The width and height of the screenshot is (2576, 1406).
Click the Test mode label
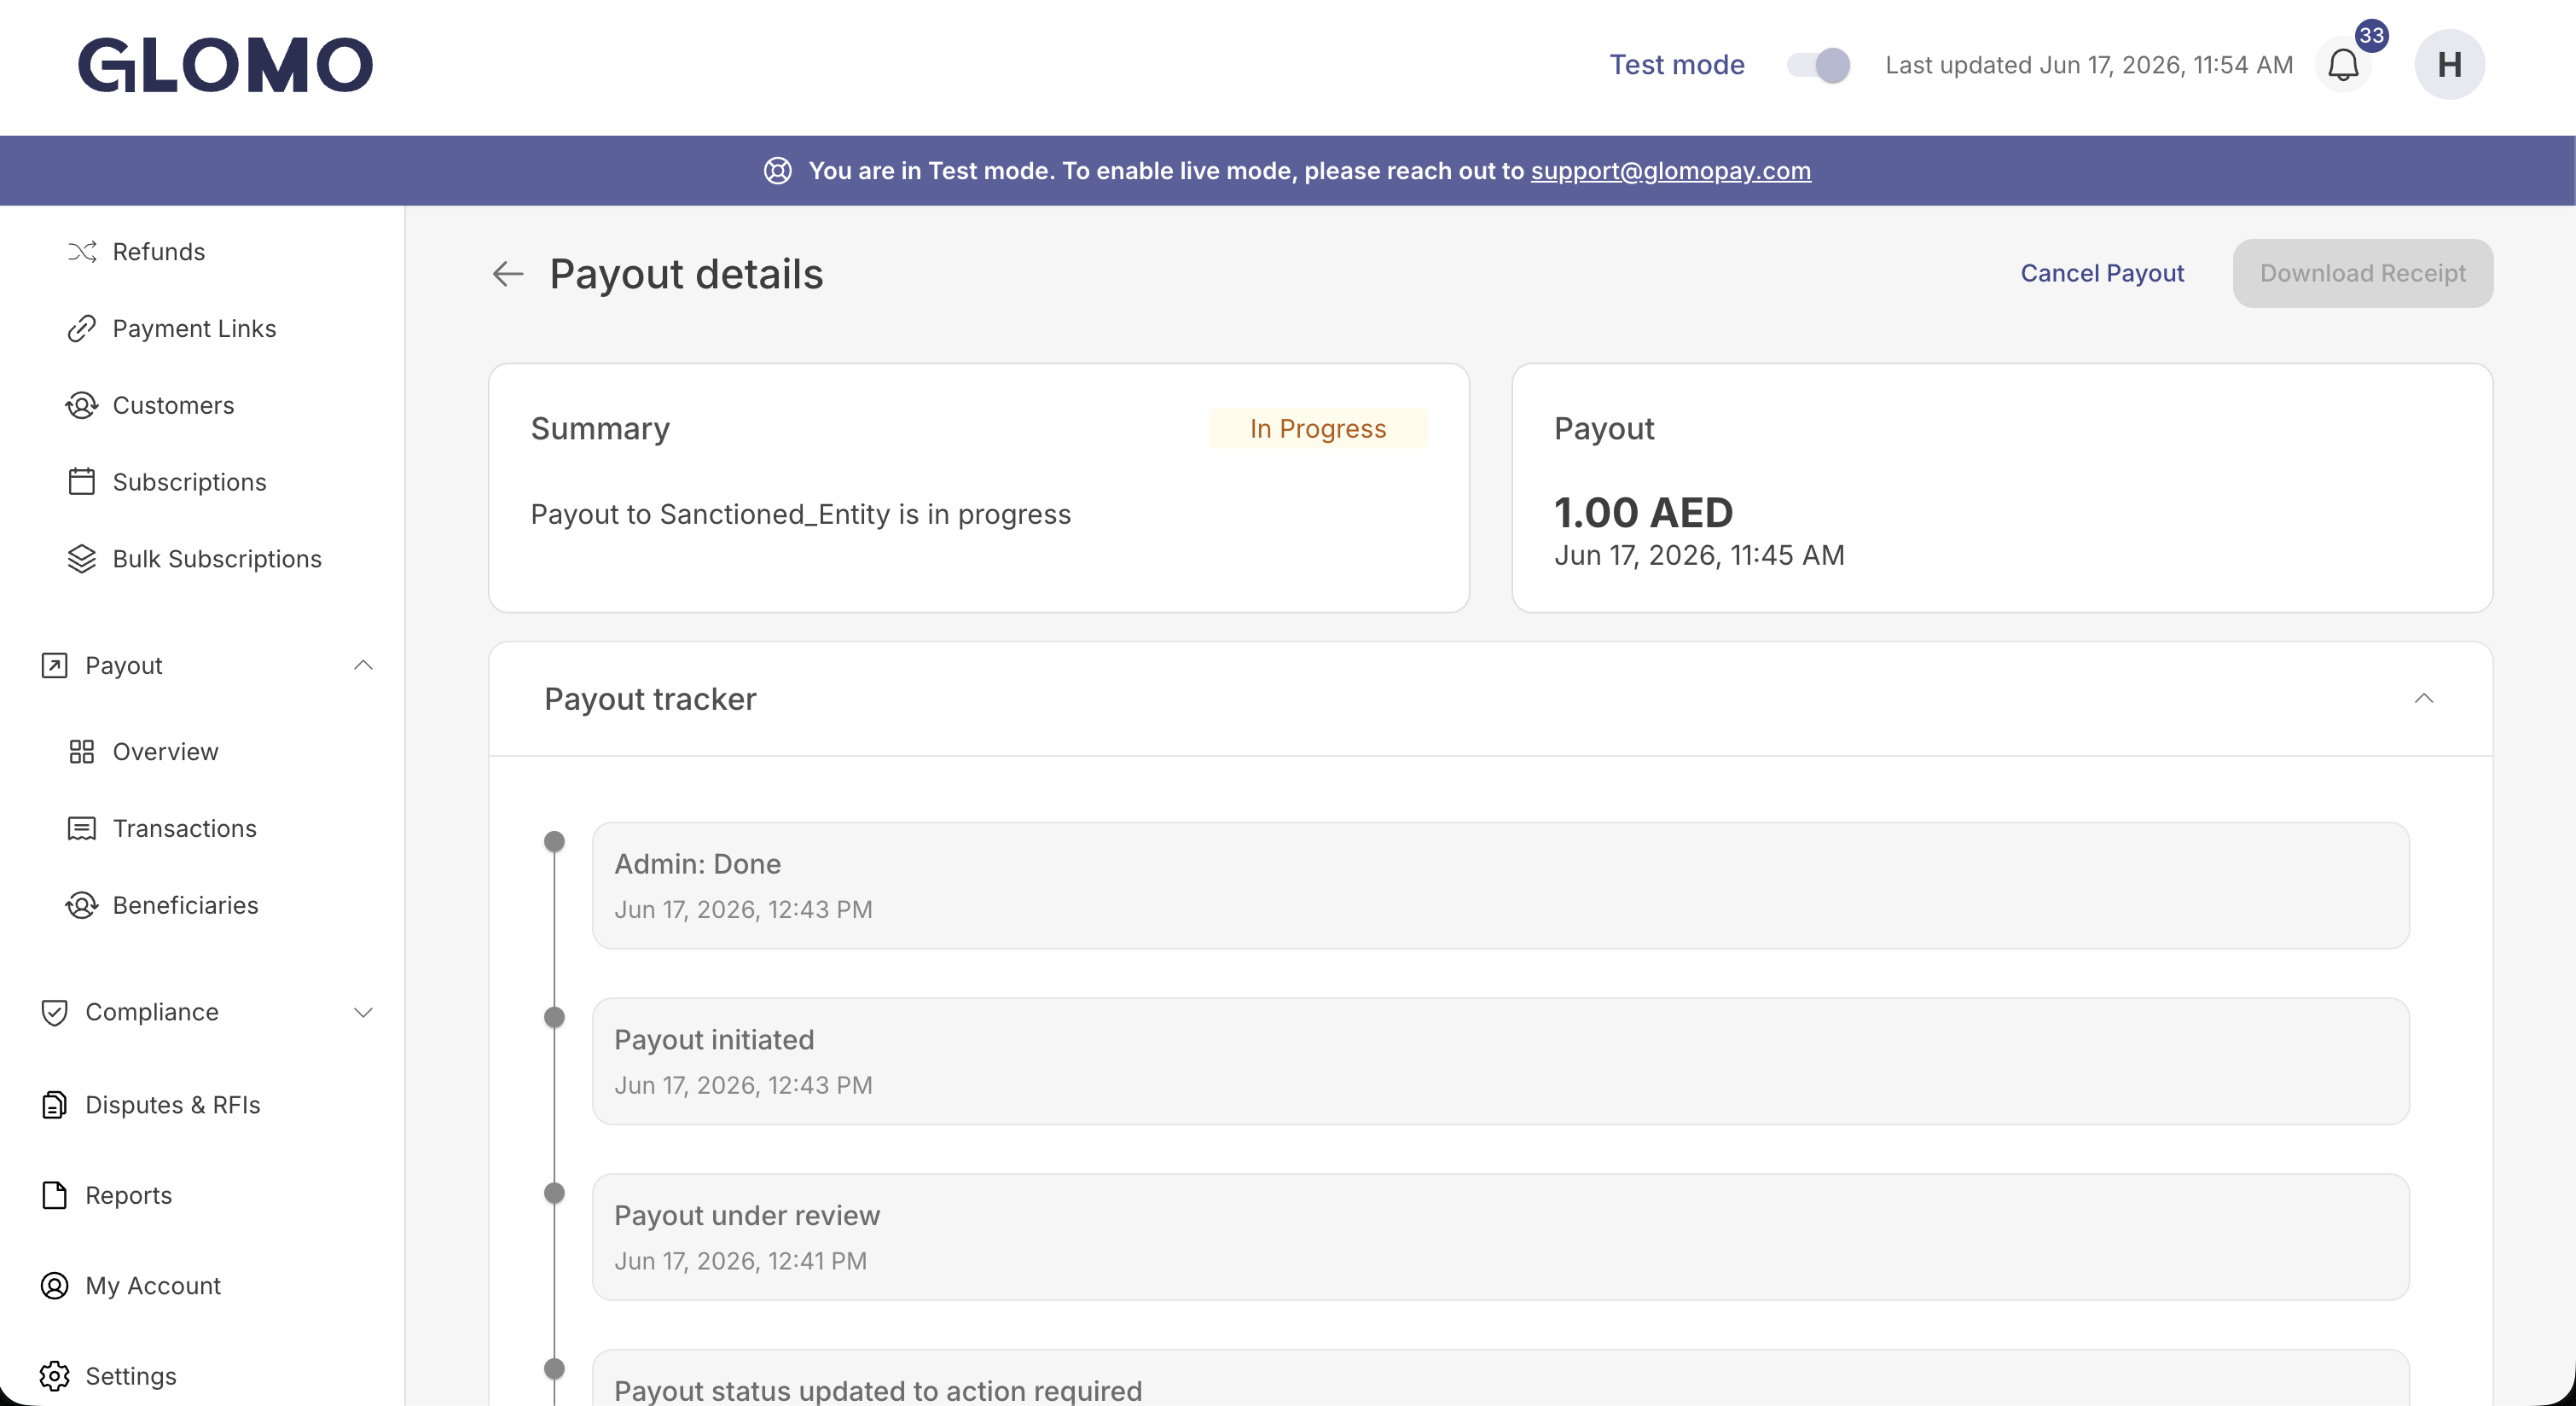(x=1677, y=66)
